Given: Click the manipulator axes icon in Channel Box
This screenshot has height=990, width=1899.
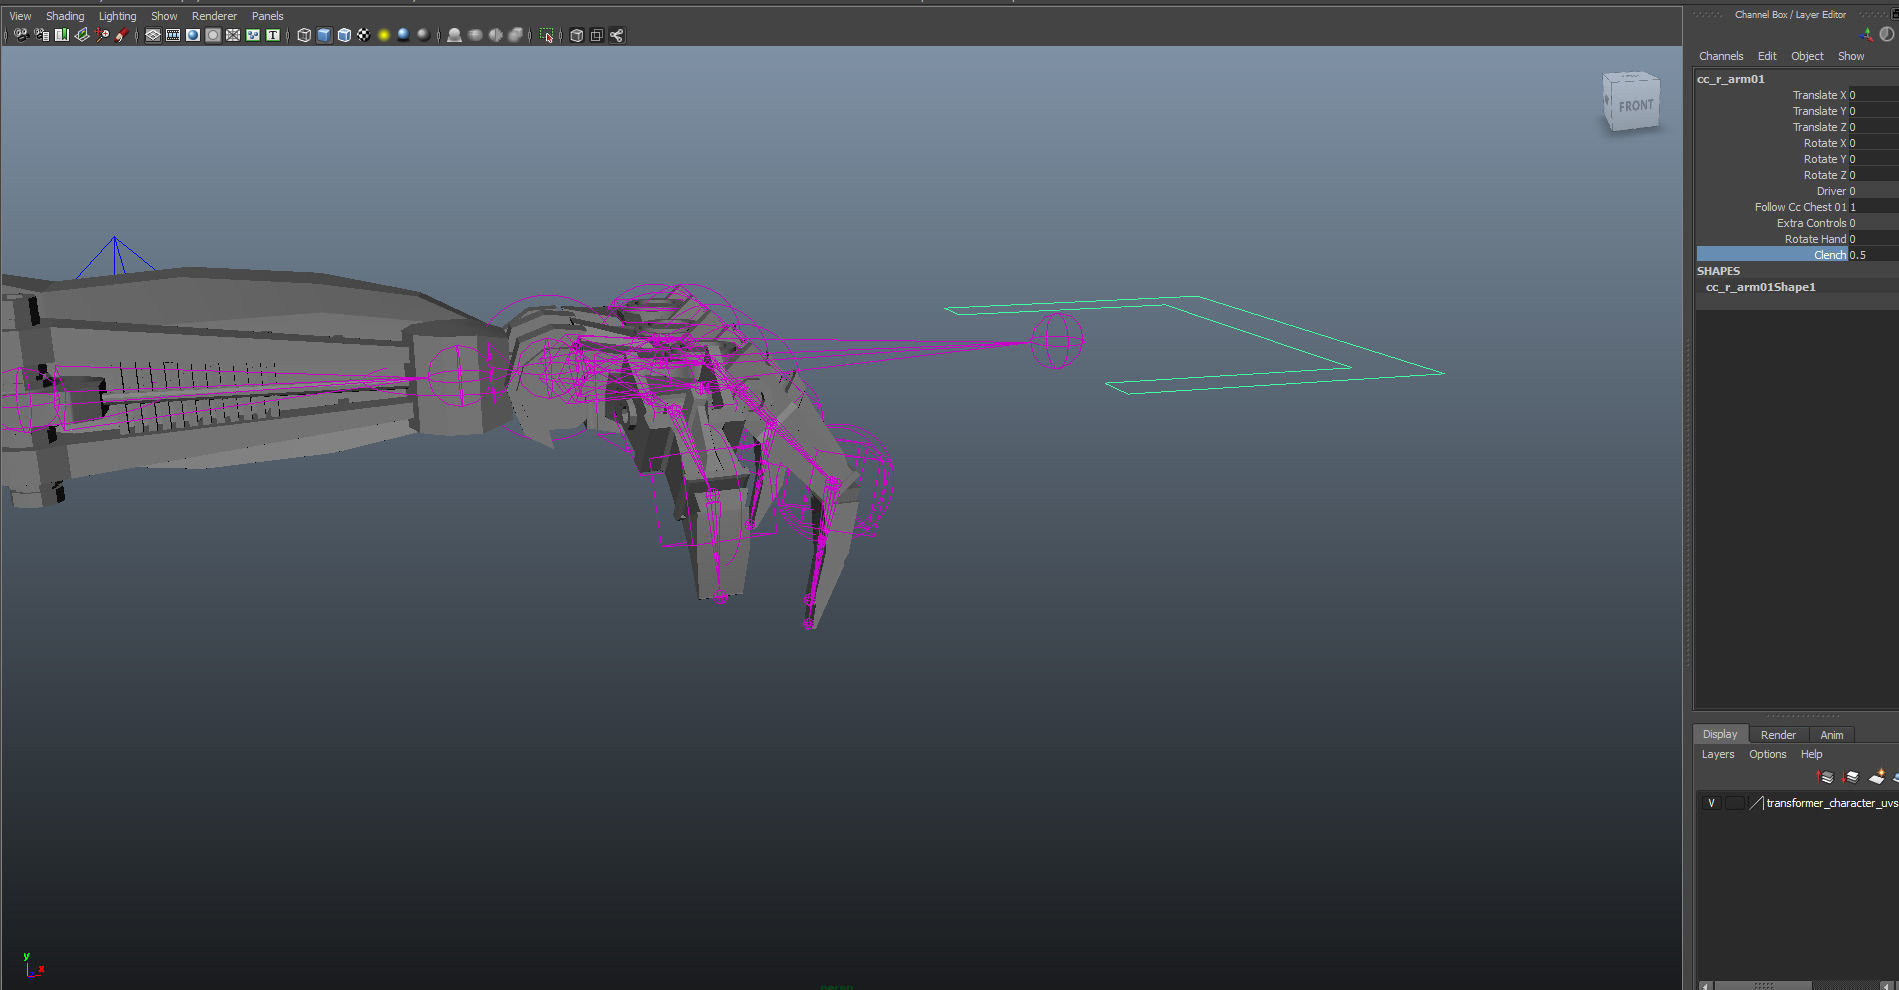Looking at the screenshot, I should [1866, 34].
